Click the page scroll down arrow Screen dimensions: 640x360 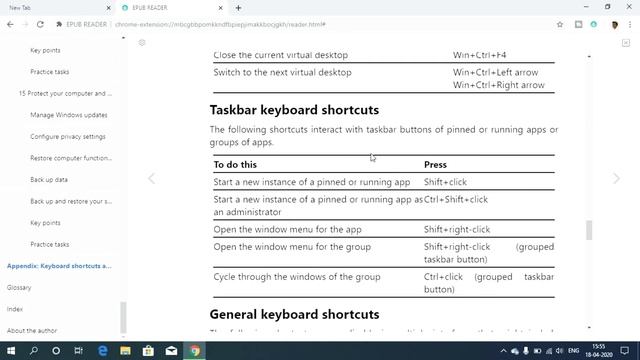pos(589,327)
